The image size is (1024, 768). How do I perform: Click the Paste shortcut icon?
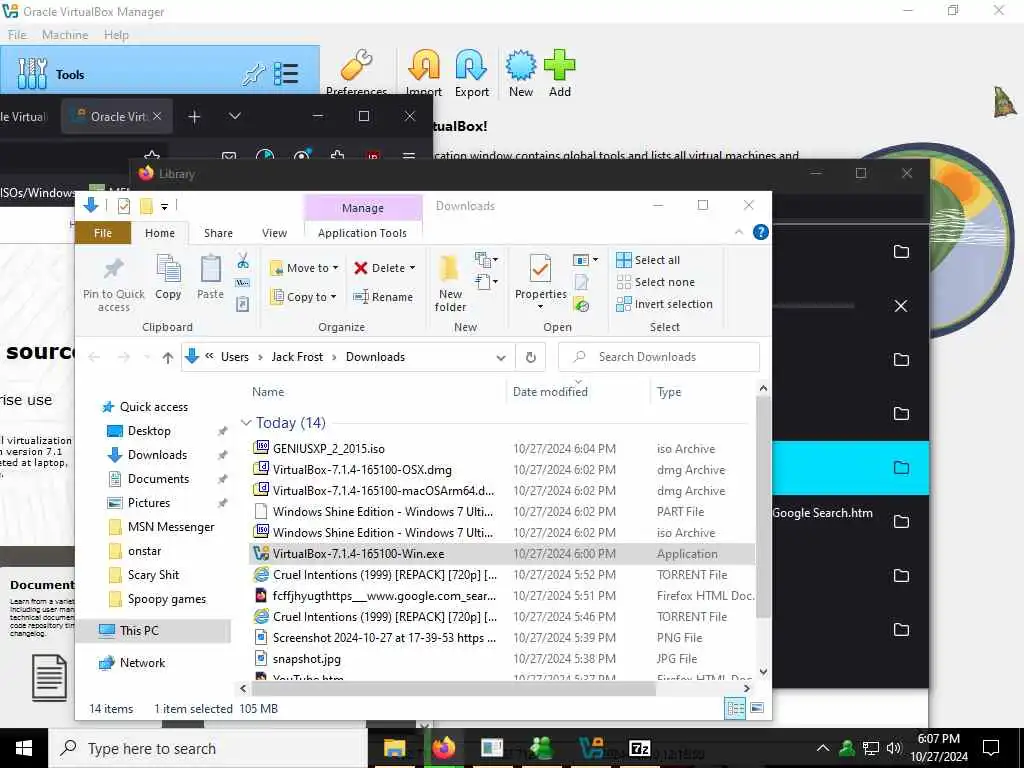242,304
